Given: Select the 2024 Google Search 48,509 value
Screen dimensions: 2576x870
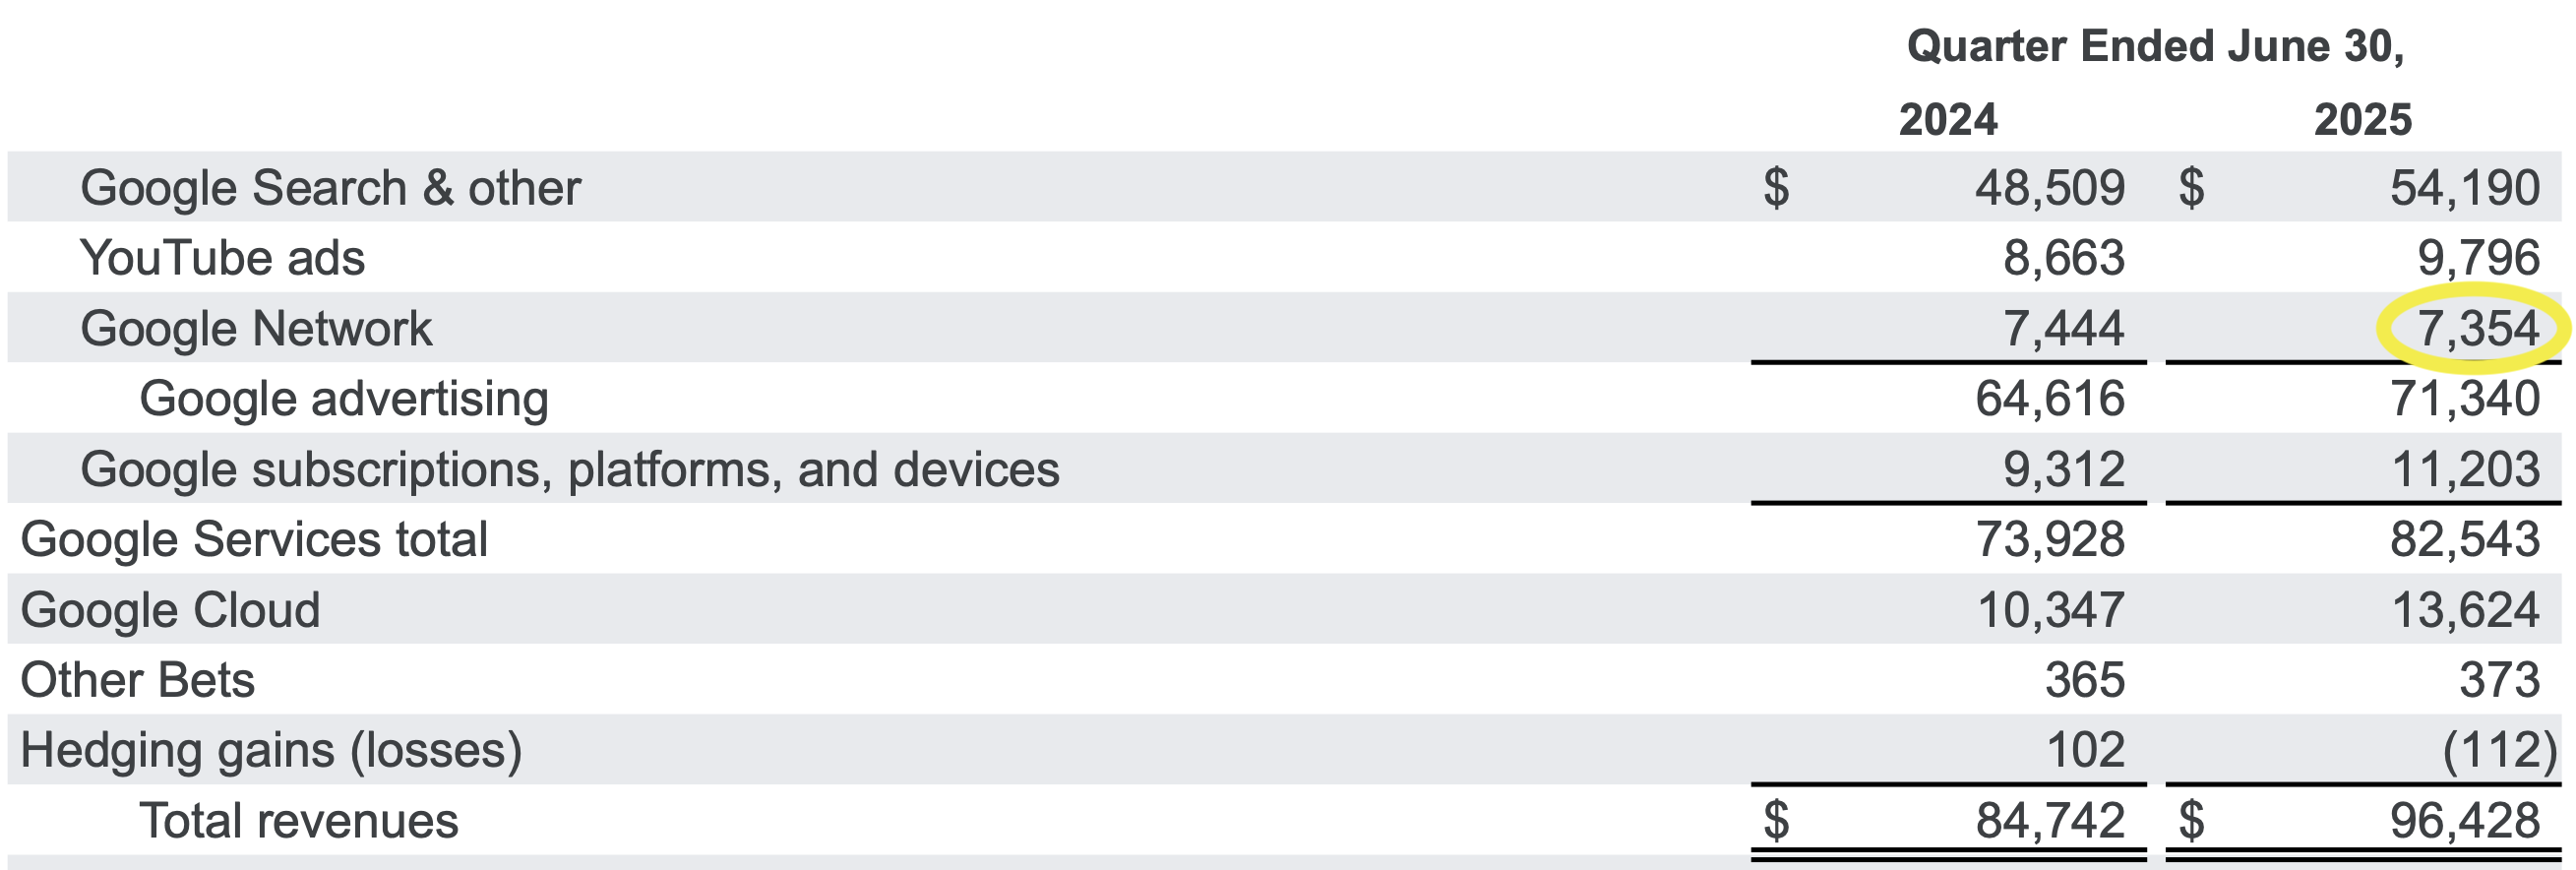Looking at the screenshot, I should pos(2050,188).
